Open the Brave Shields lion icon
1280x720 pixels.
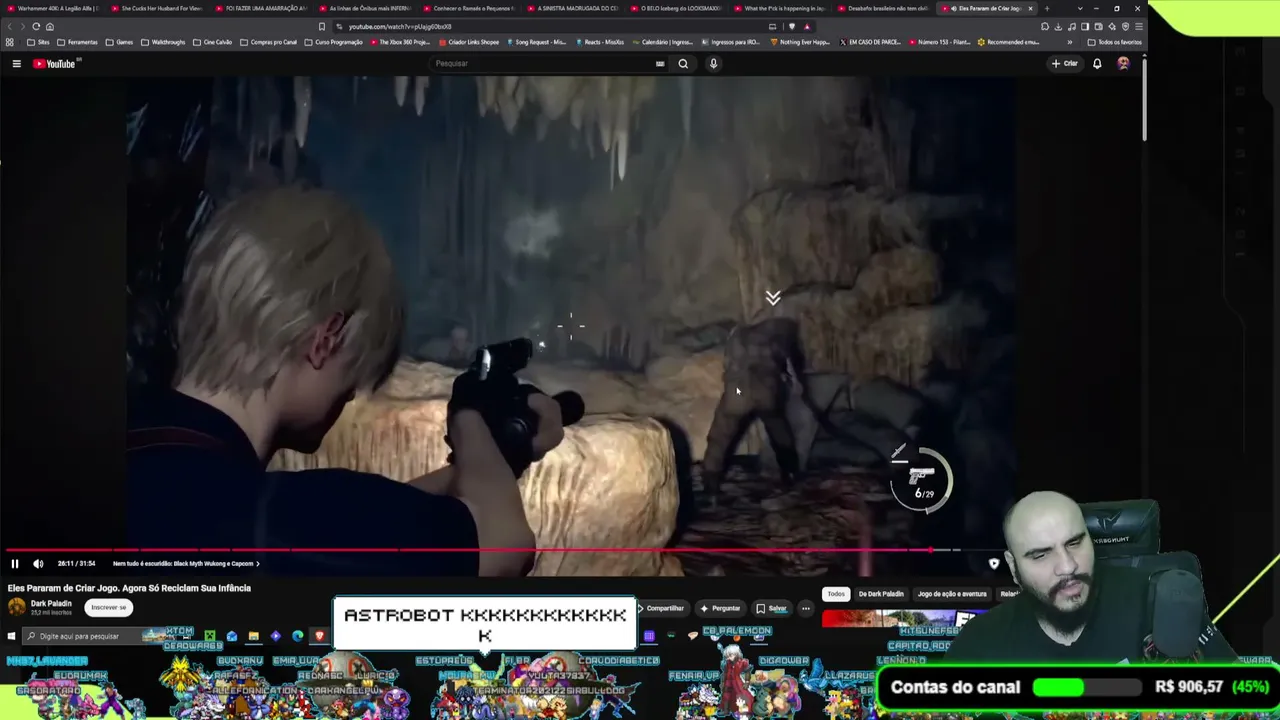click(x=792, y=27)
